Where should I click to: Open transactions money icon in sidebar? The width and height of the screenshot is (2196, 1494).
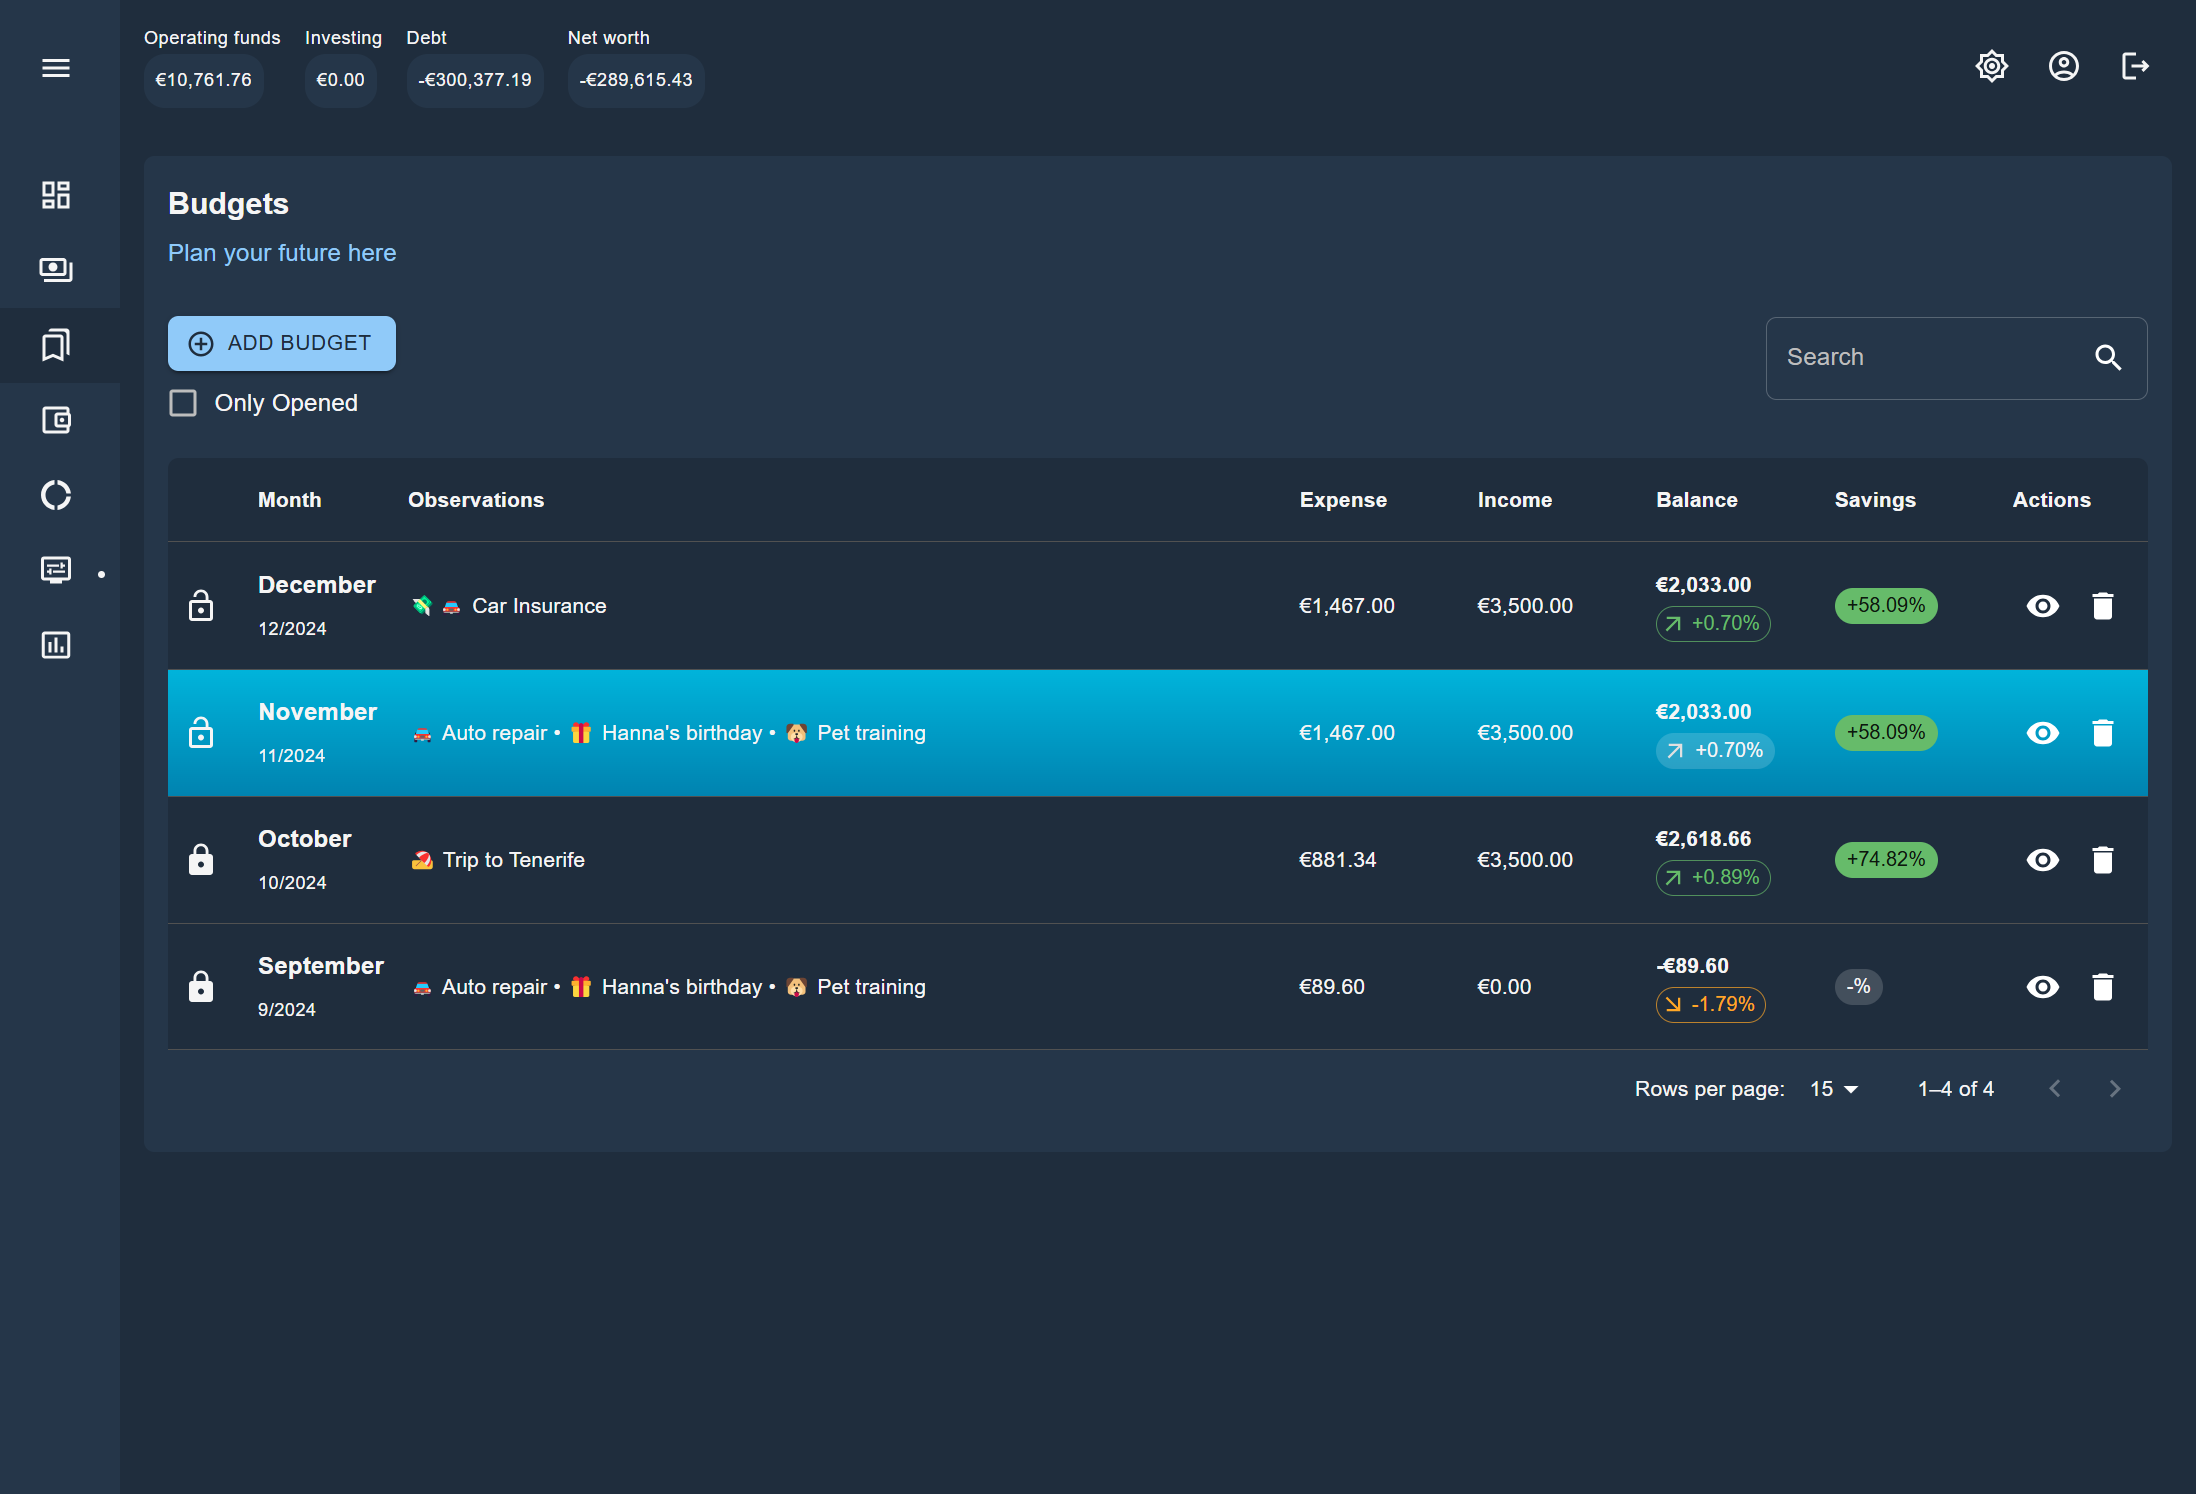[x=56, y=270]
